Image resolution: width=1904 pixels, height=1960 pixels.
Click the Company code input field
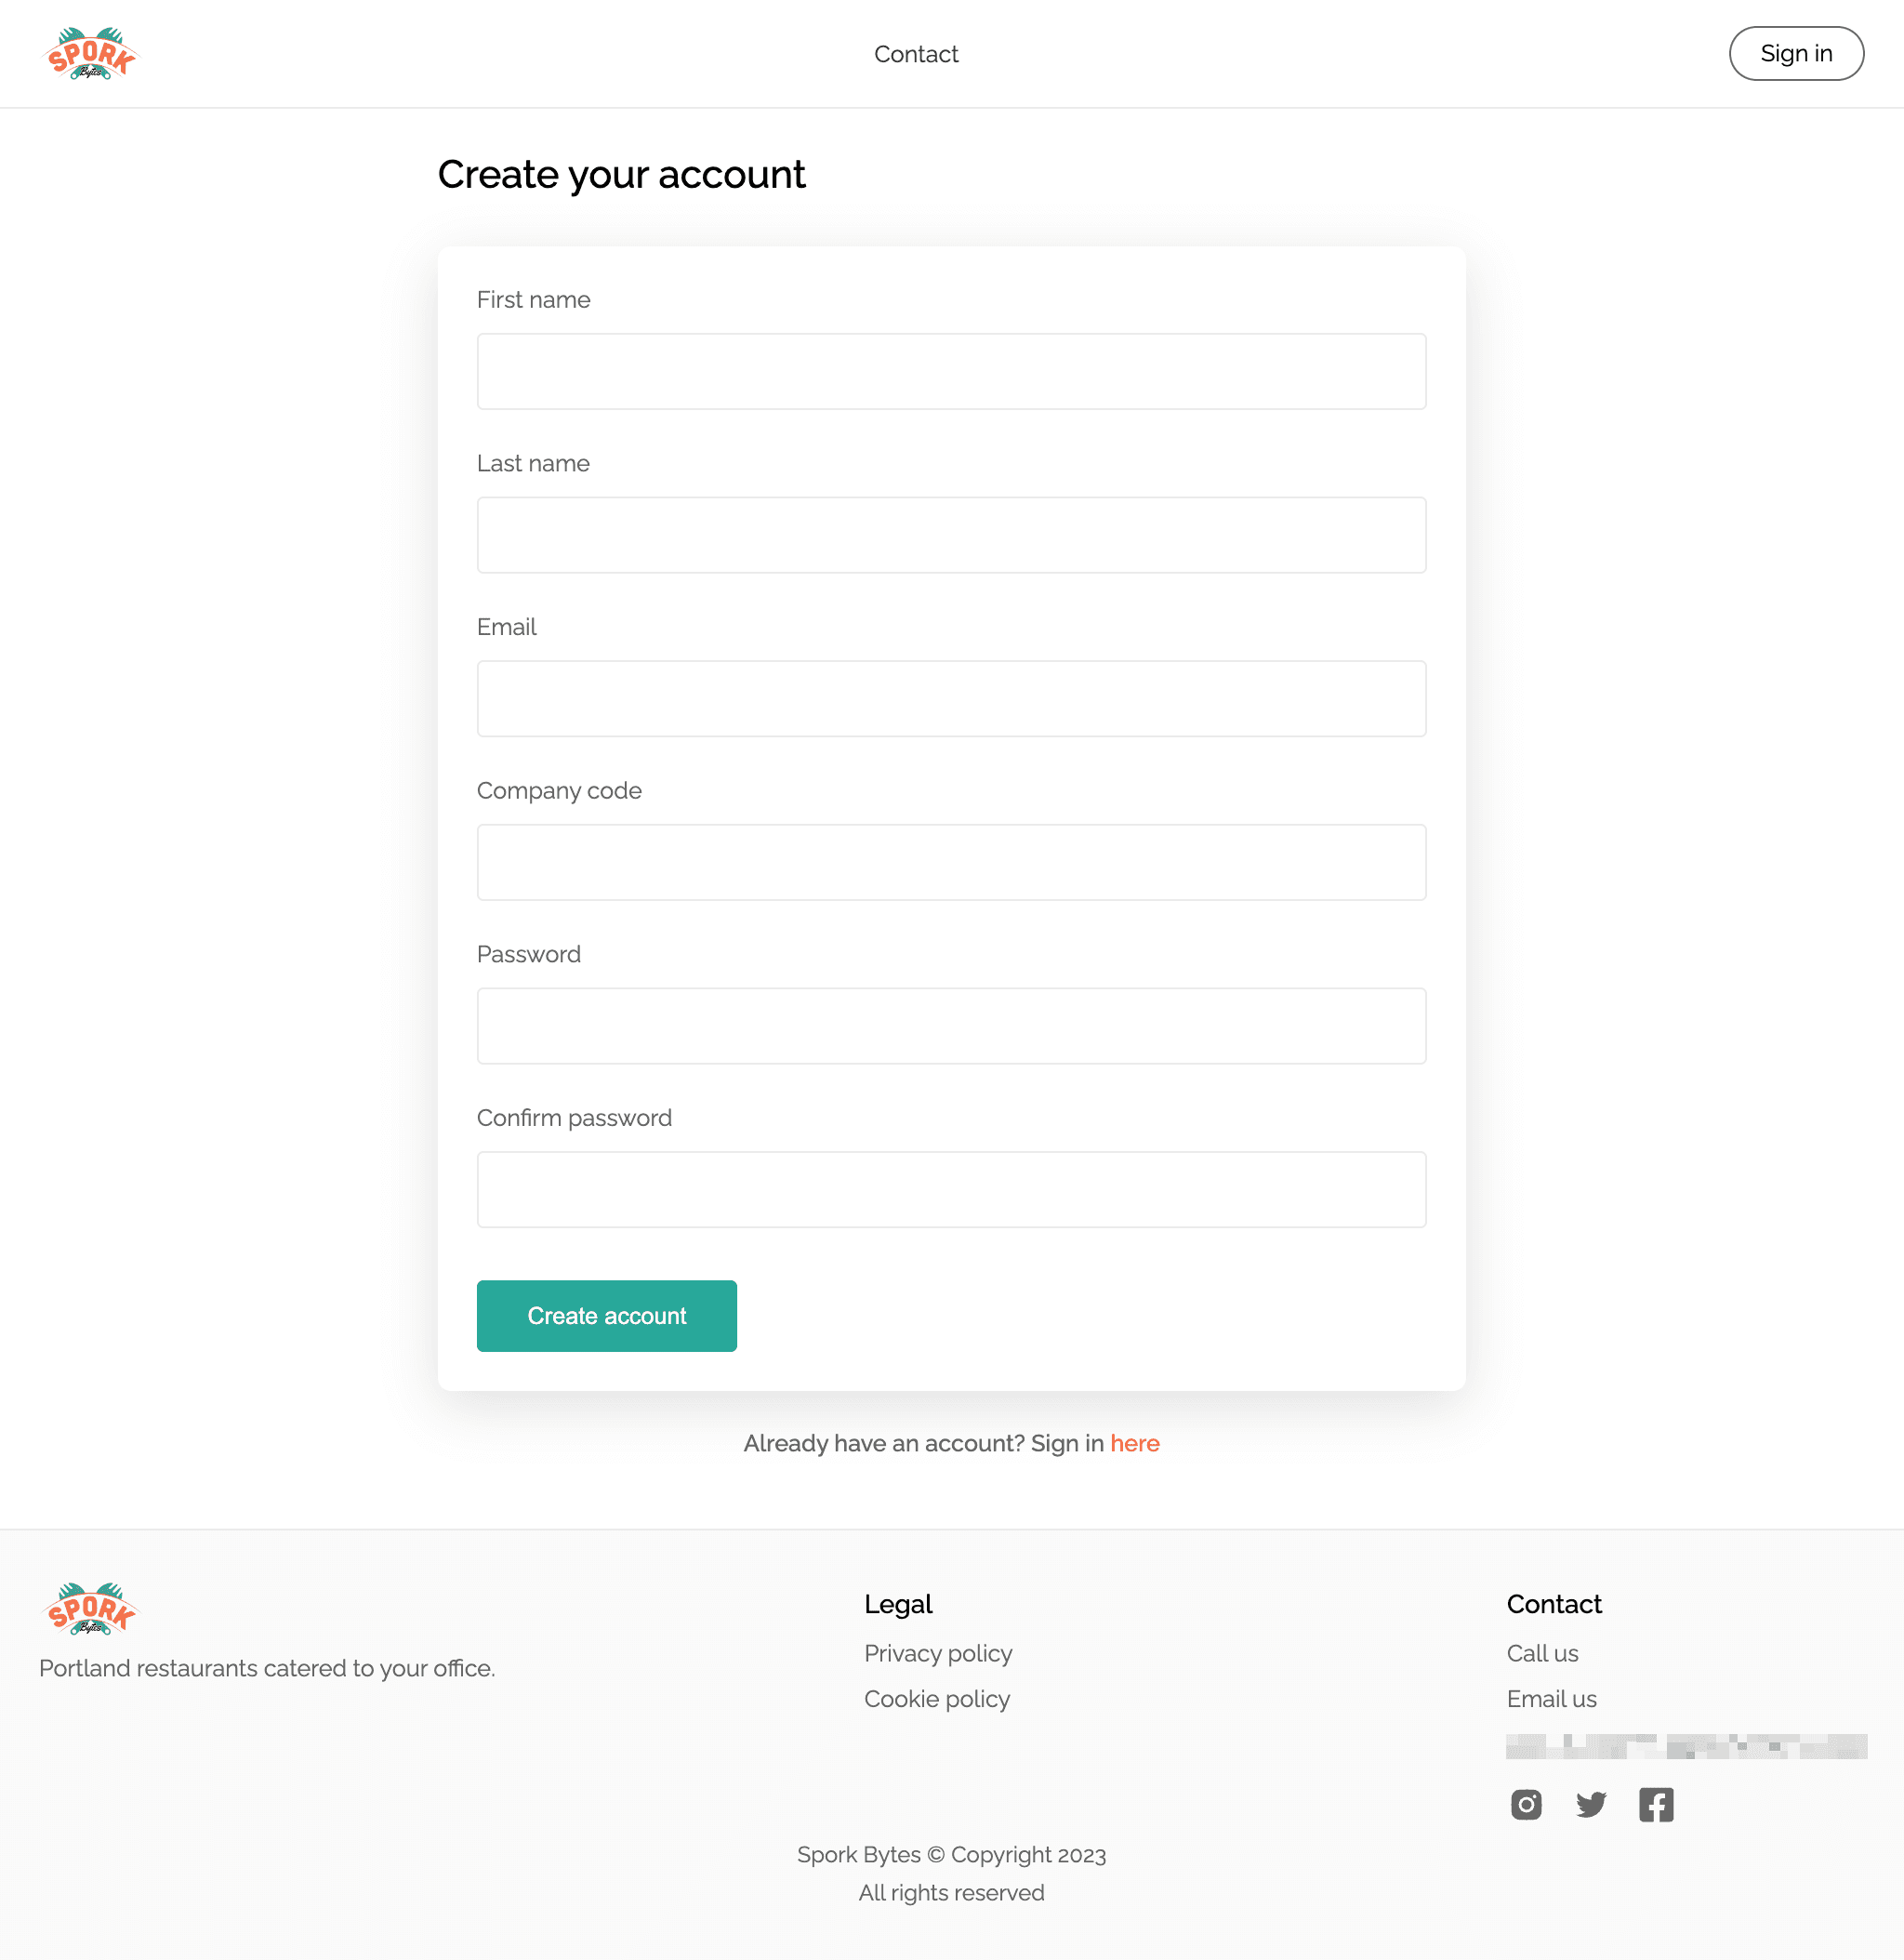(952, 861)
